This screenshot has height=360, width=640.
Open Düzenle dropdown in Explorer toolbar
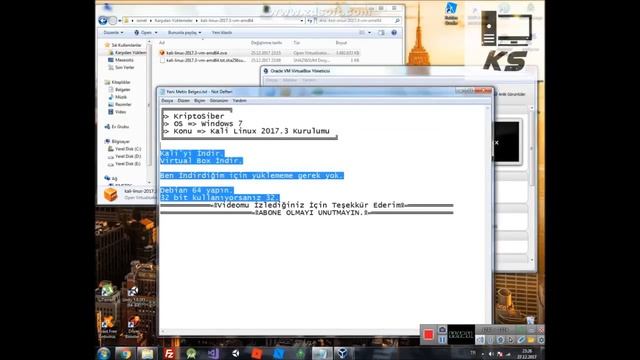[113, 32]
